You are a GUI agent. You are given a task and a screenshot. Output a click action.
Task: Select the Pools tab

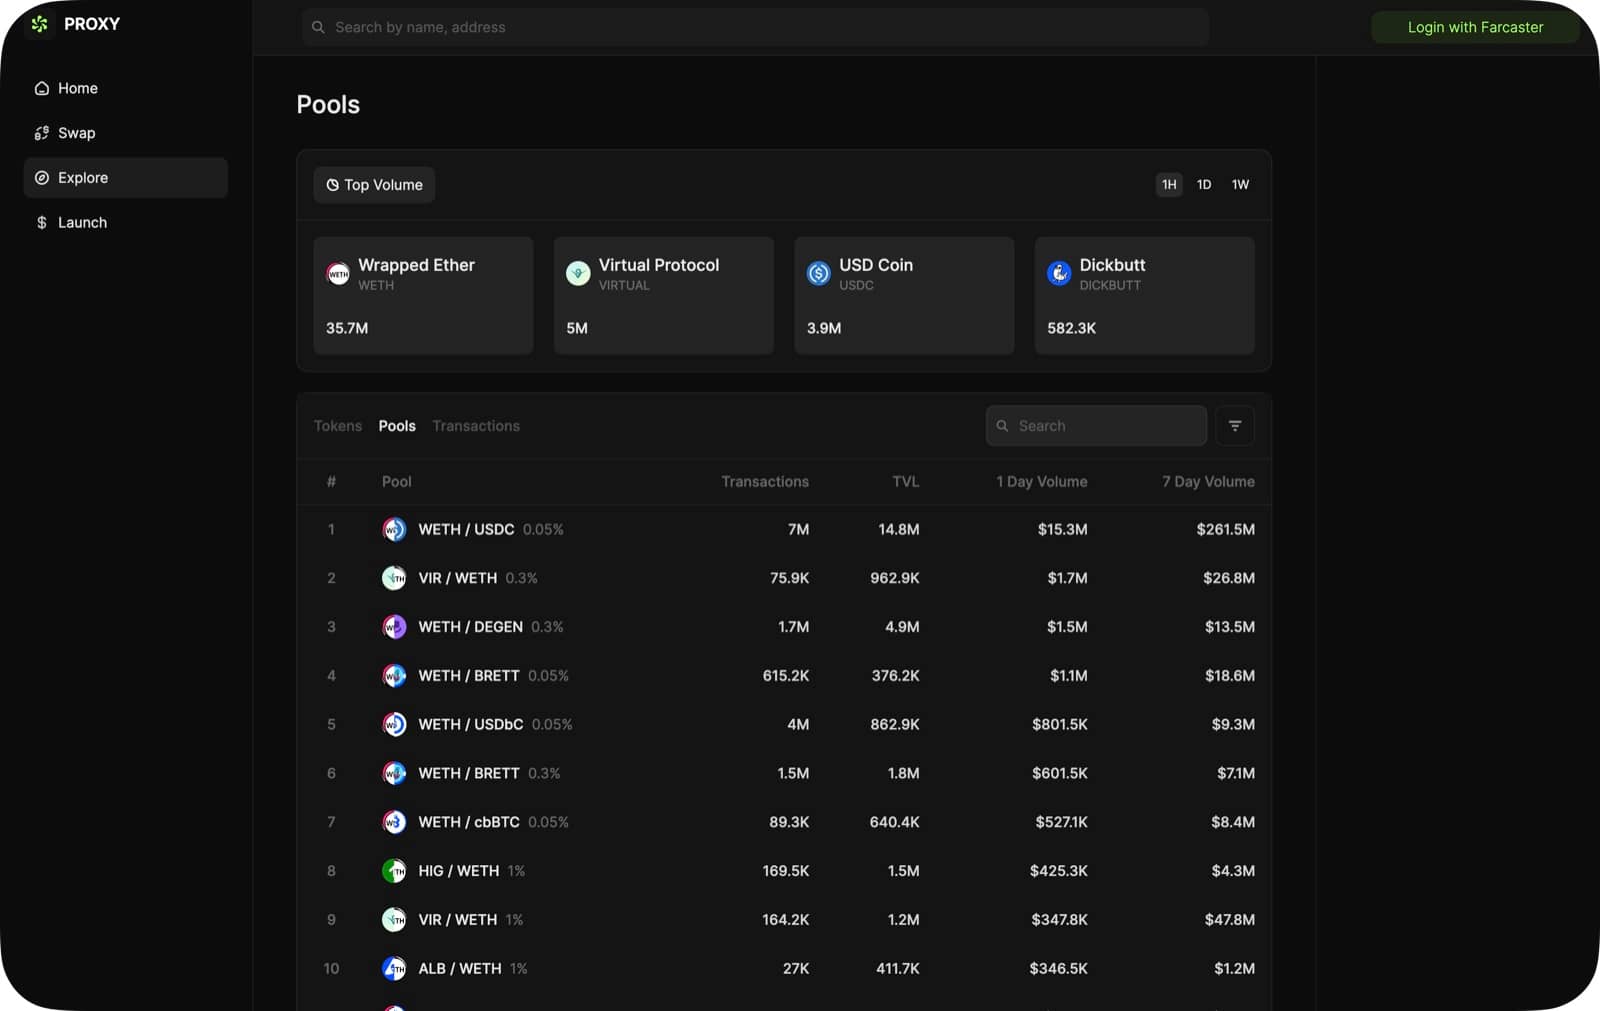(x=397, y=426)
